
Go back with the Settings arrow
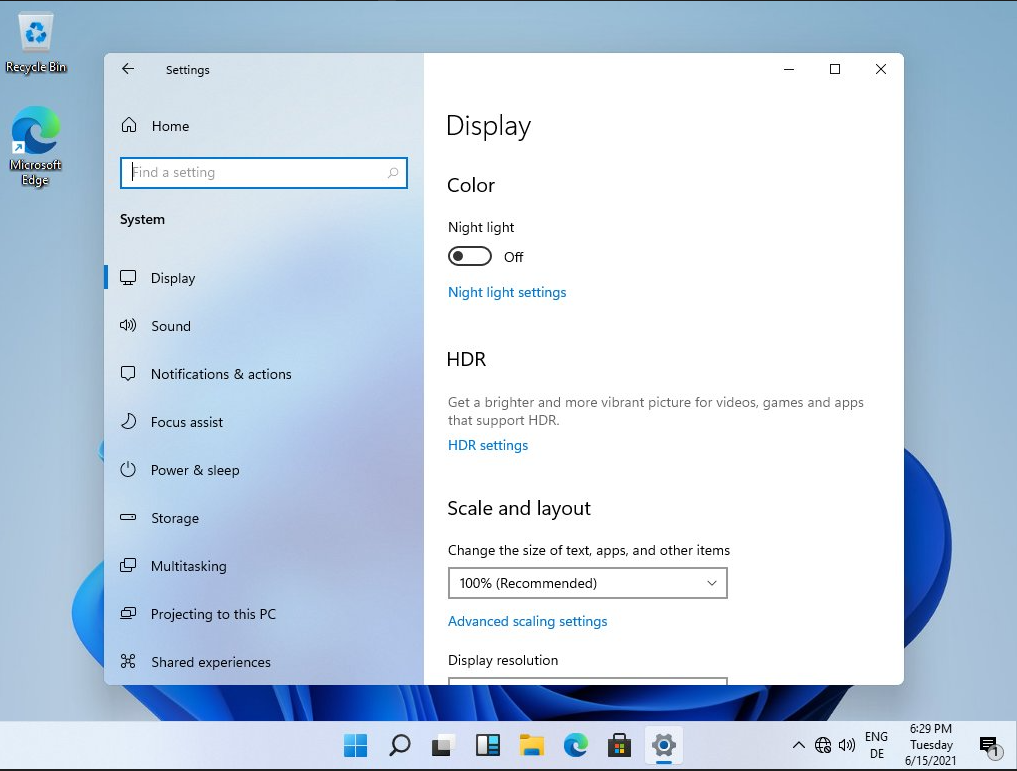(128, 69)
